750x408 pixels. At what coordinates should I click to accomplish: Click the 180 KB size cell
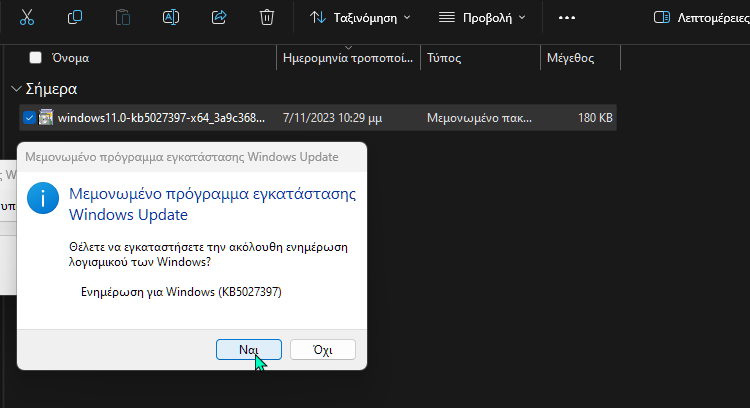(595, 118)
